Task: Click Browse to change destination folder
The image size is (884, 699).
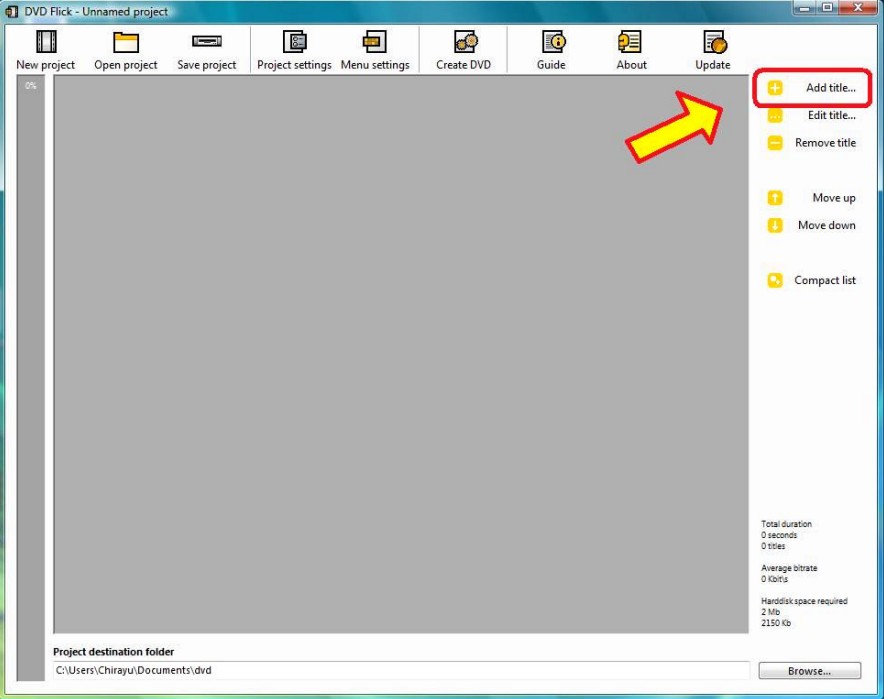Action: 810,670
